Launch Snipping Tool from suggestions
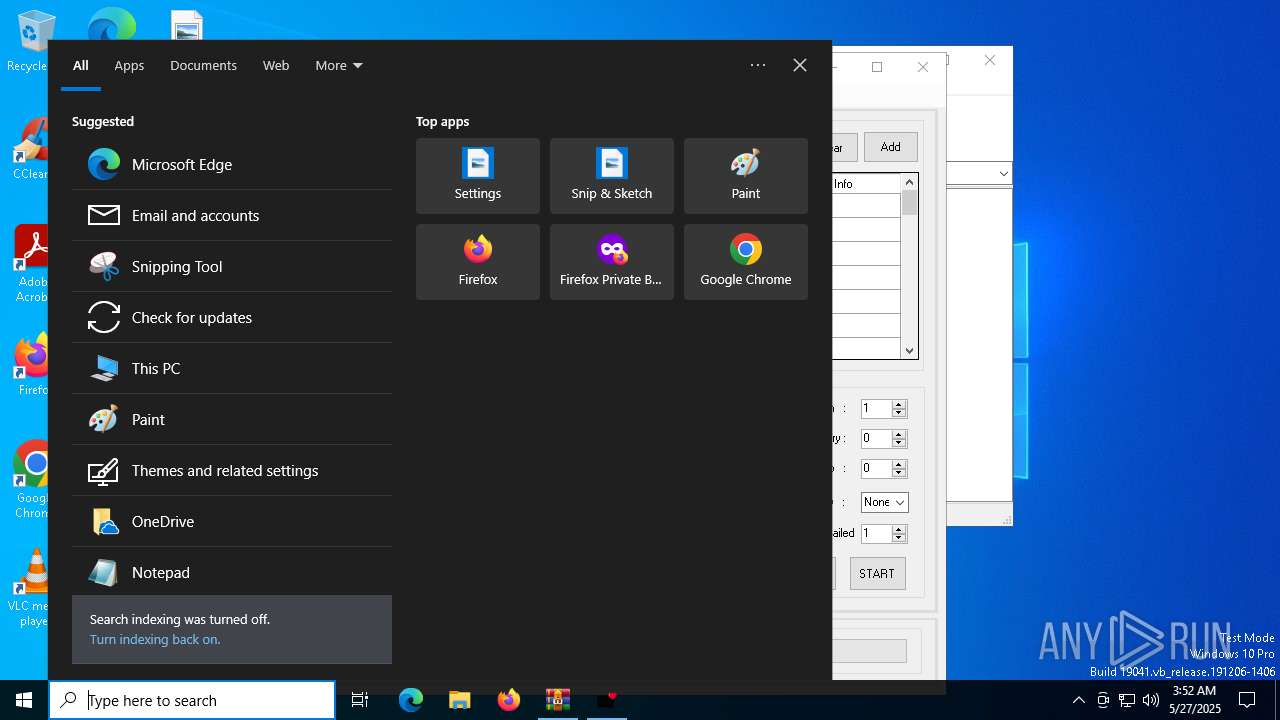The width and height of the screenshot is (1280, 720). pyautogui.click(x=232, y=266)
